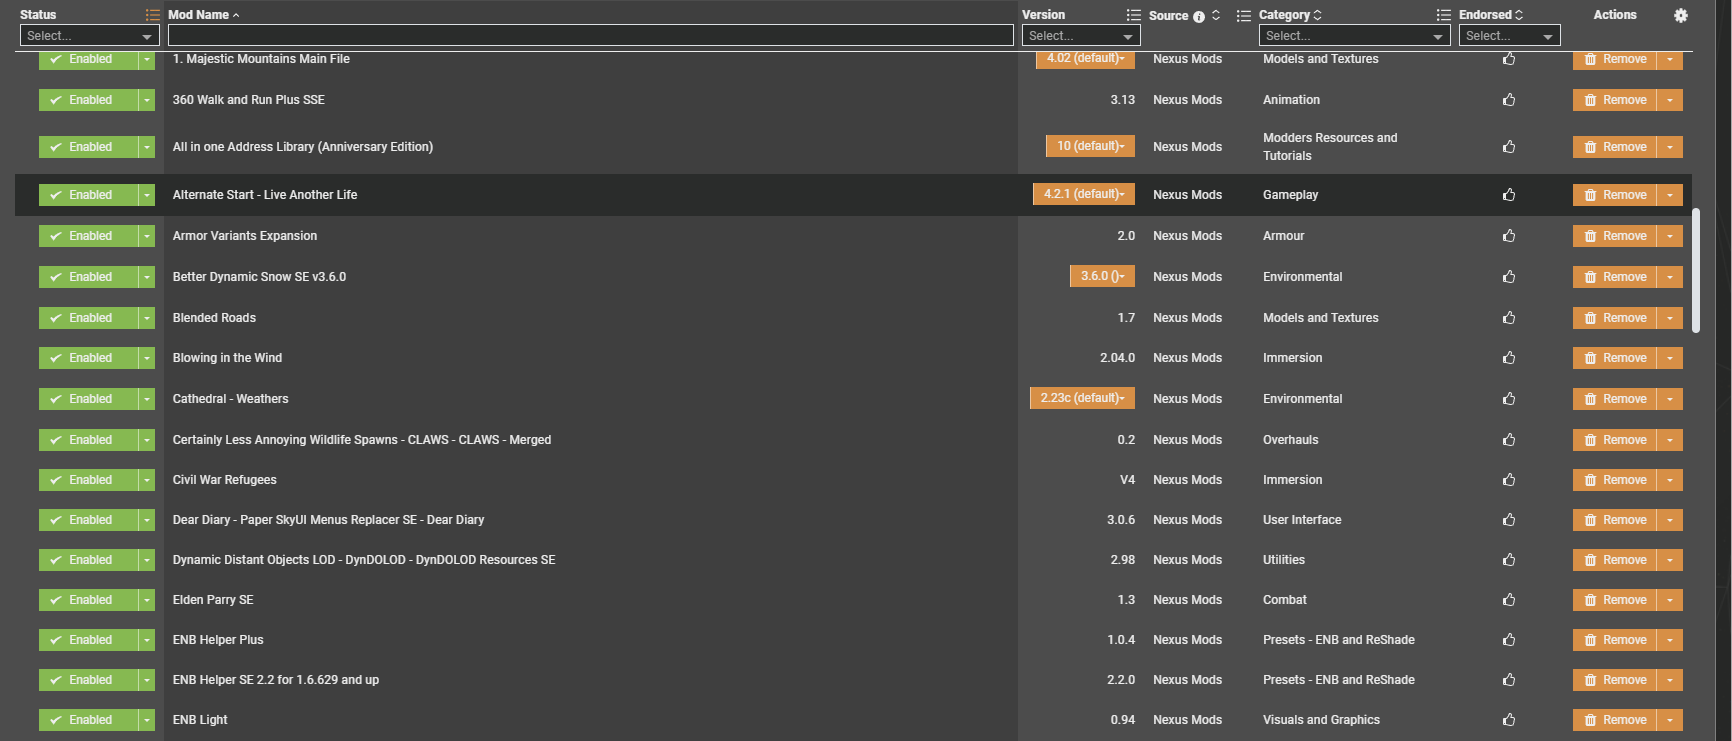Click the Mod Name filter text field

[590, 36]
